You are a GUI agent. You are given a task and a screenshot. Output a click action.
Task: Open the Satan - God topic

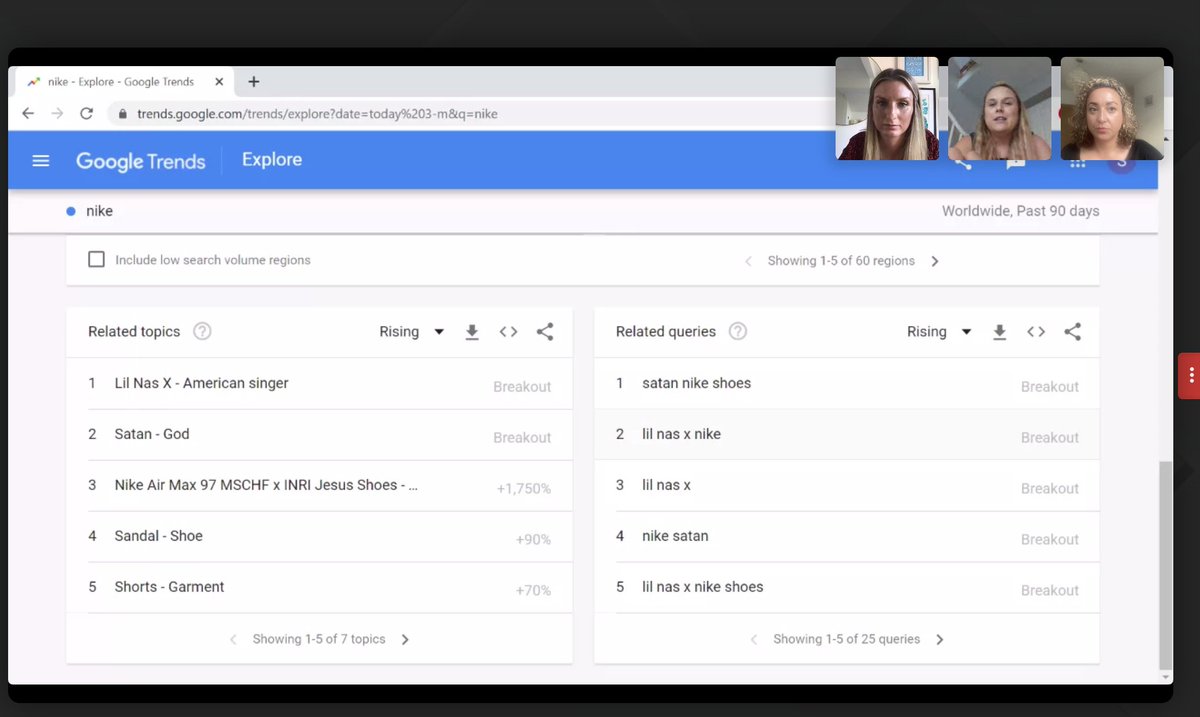click(x=152, y=434)
